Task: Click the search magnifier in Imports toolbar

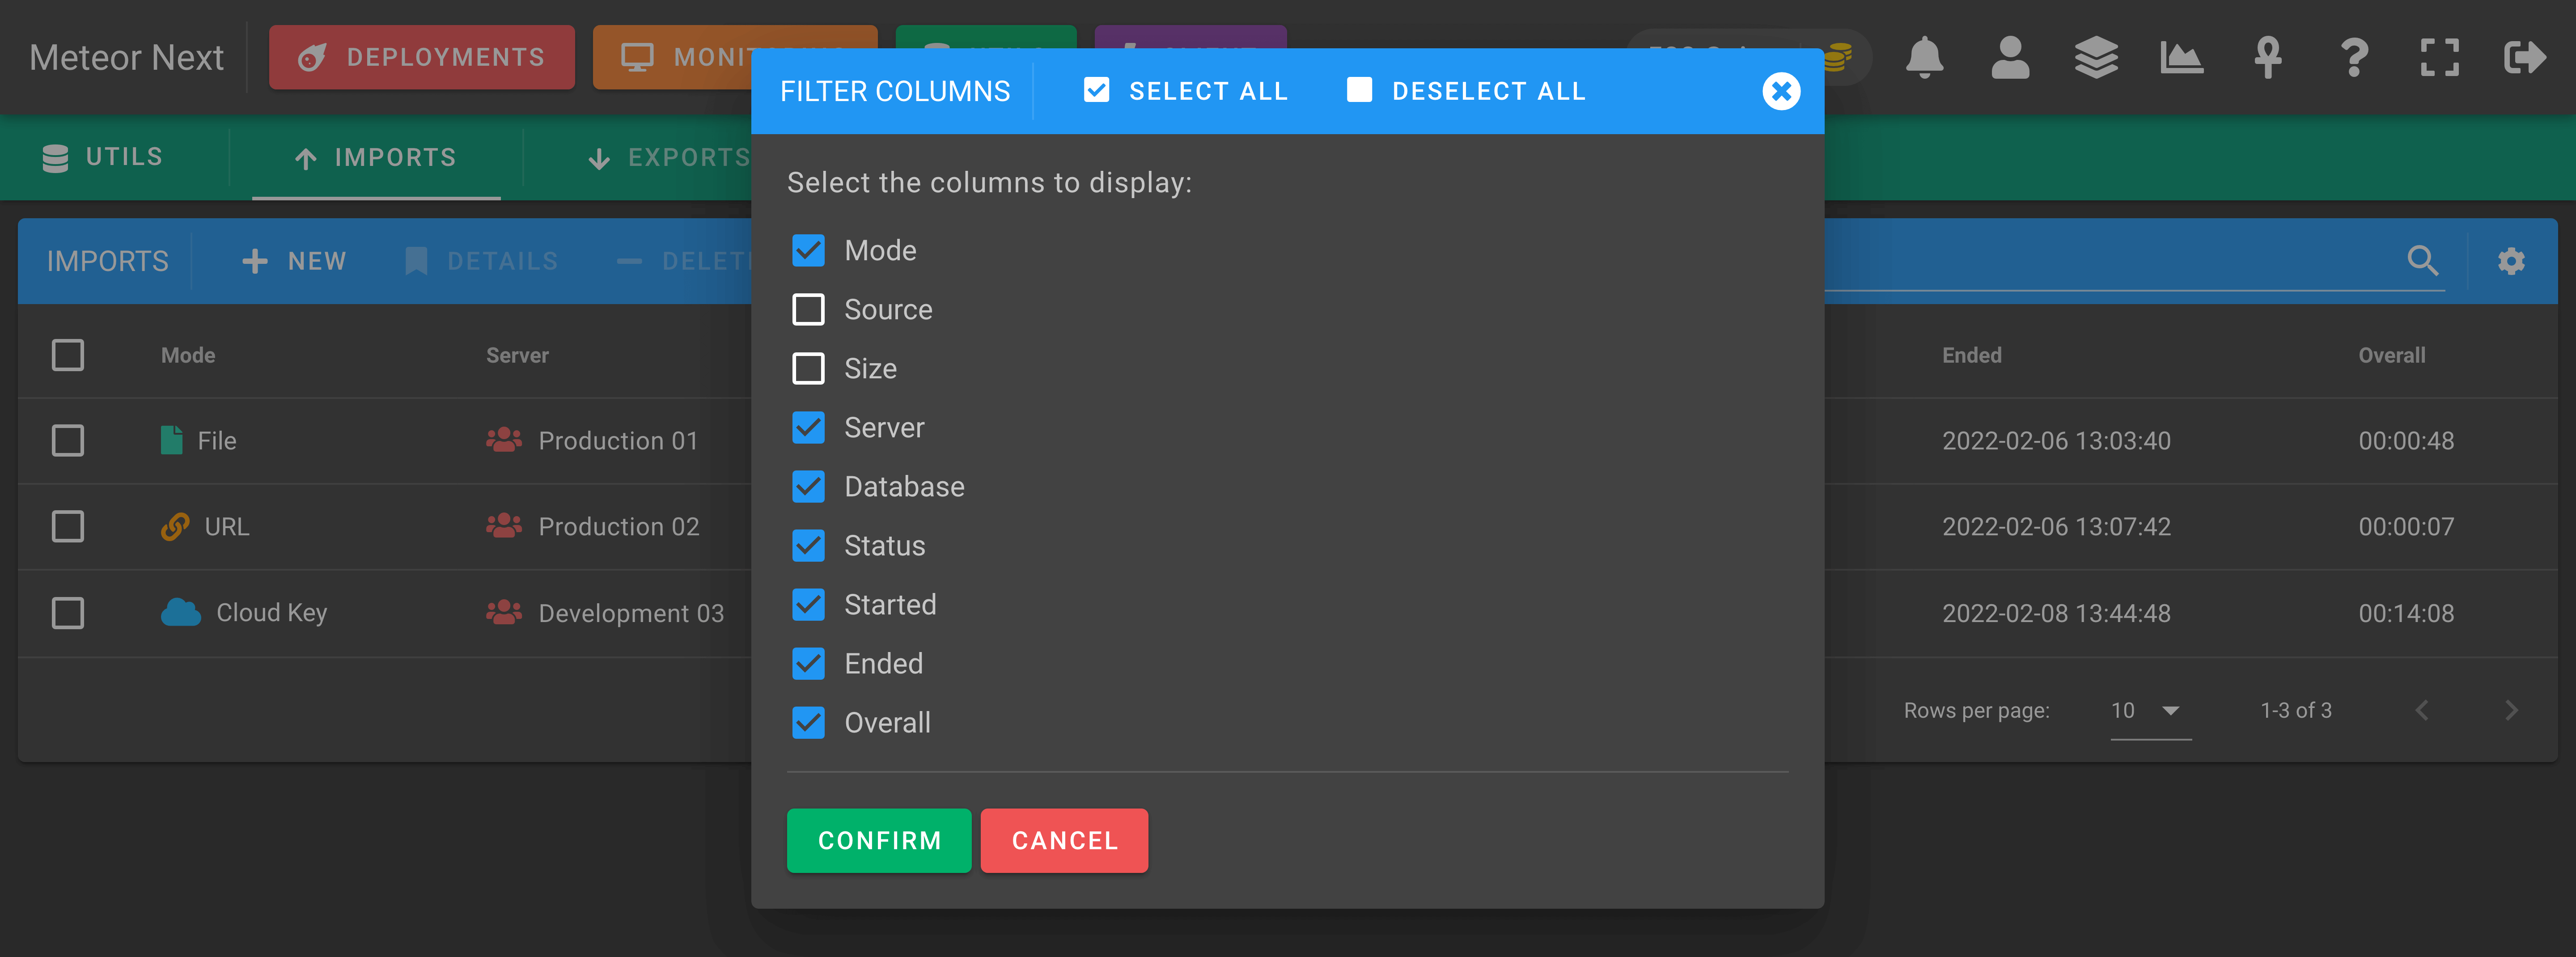Action: point(2423,261)
